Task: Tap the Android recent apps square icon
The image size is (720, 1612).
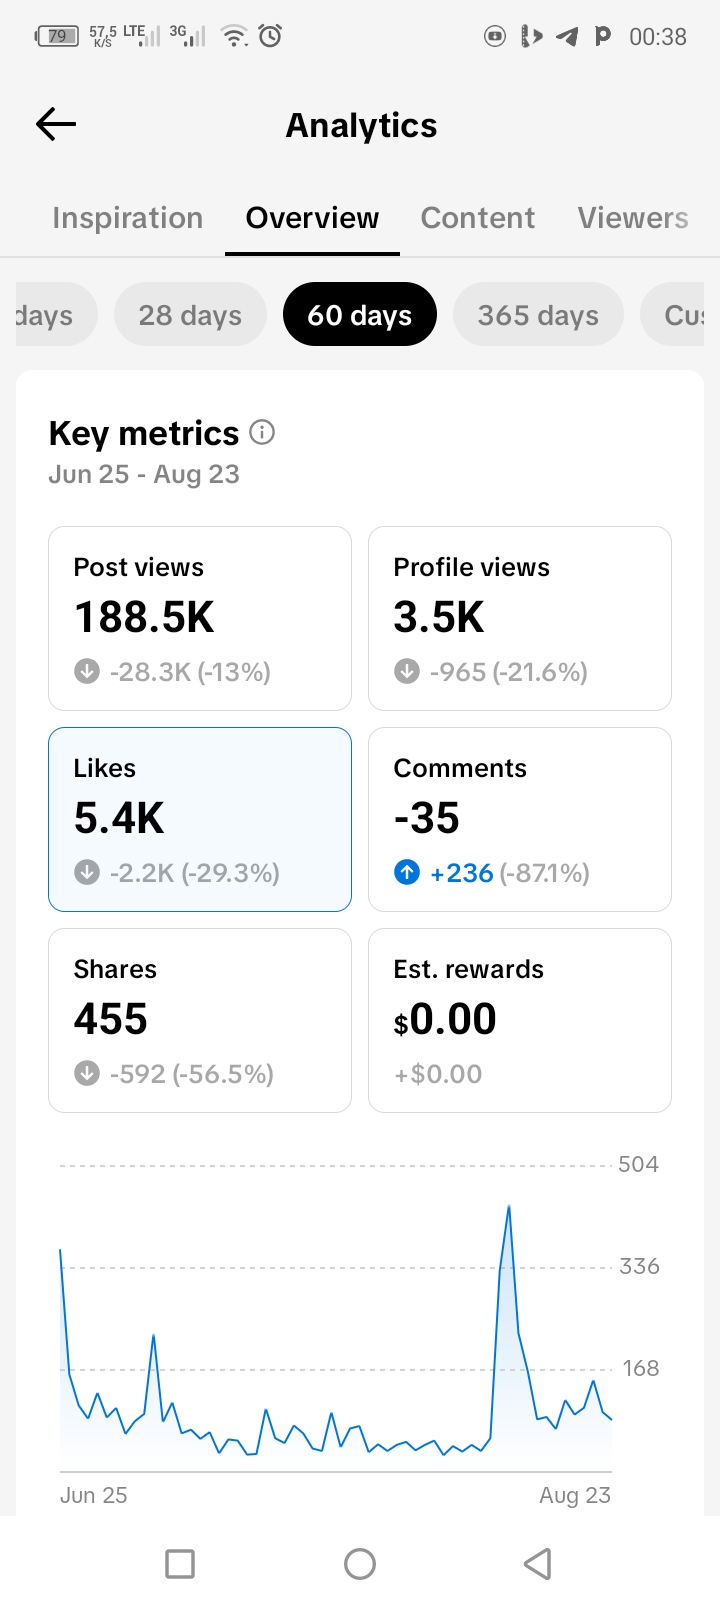Action: tap(180, 1563)
